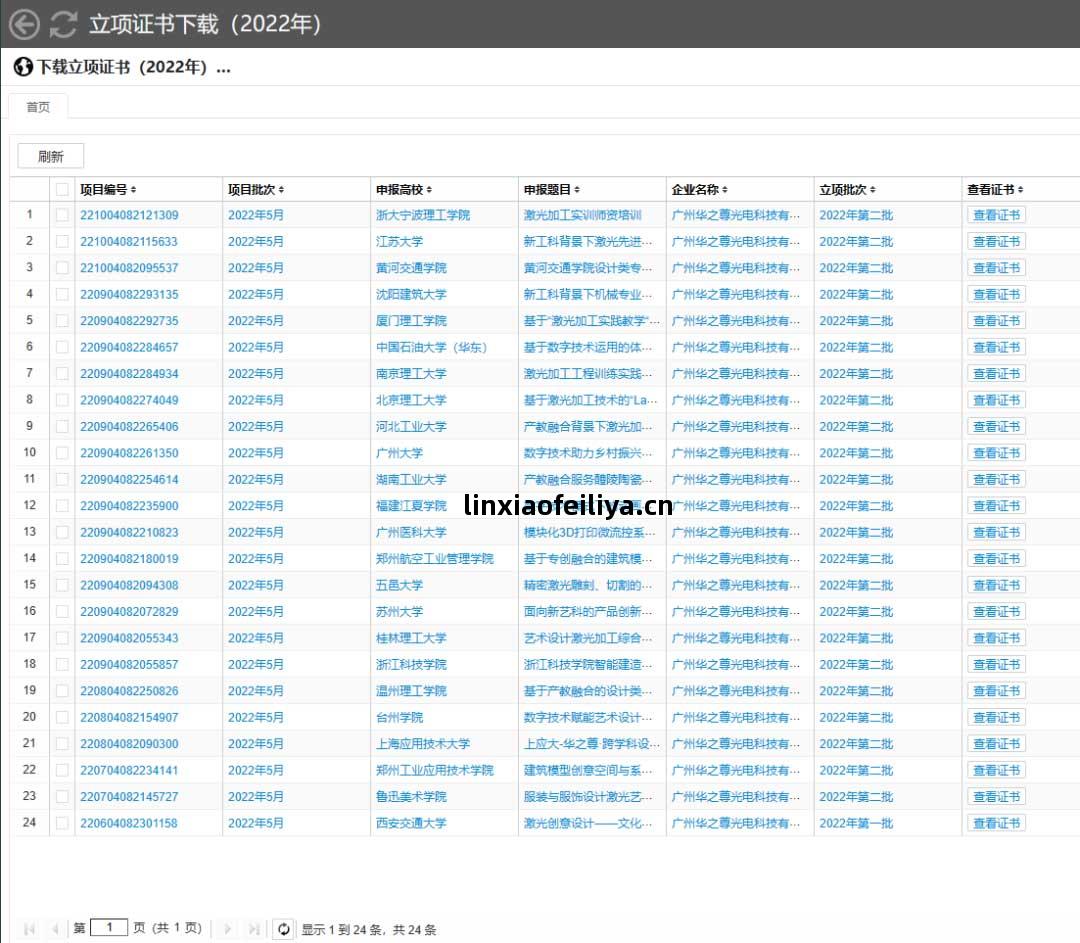1080x943 pixels.
Task: Switch to the 首页 tab
Action: pyautogui.click(x=38, y=107)
